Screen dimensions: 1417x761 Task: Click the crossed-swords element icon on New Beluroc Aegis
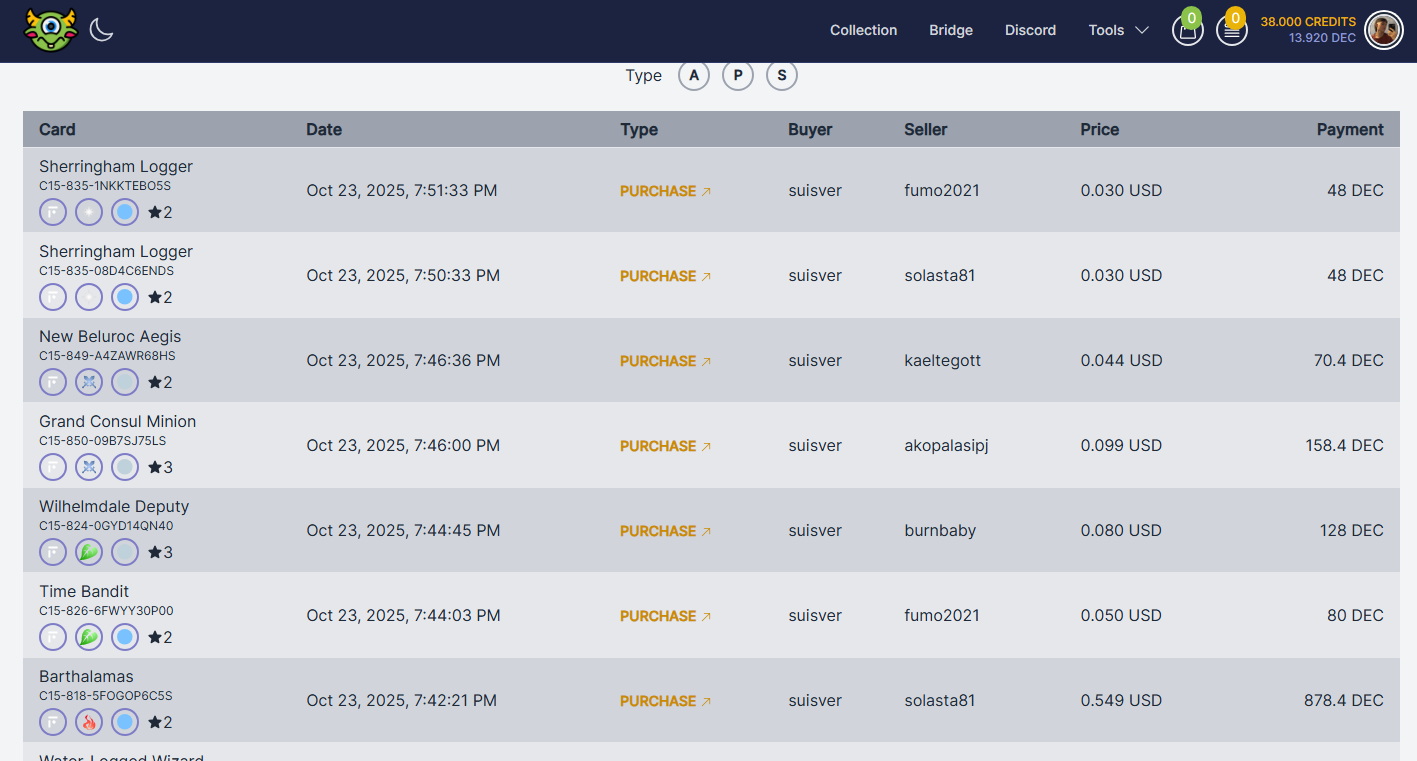tap(89, 382)
